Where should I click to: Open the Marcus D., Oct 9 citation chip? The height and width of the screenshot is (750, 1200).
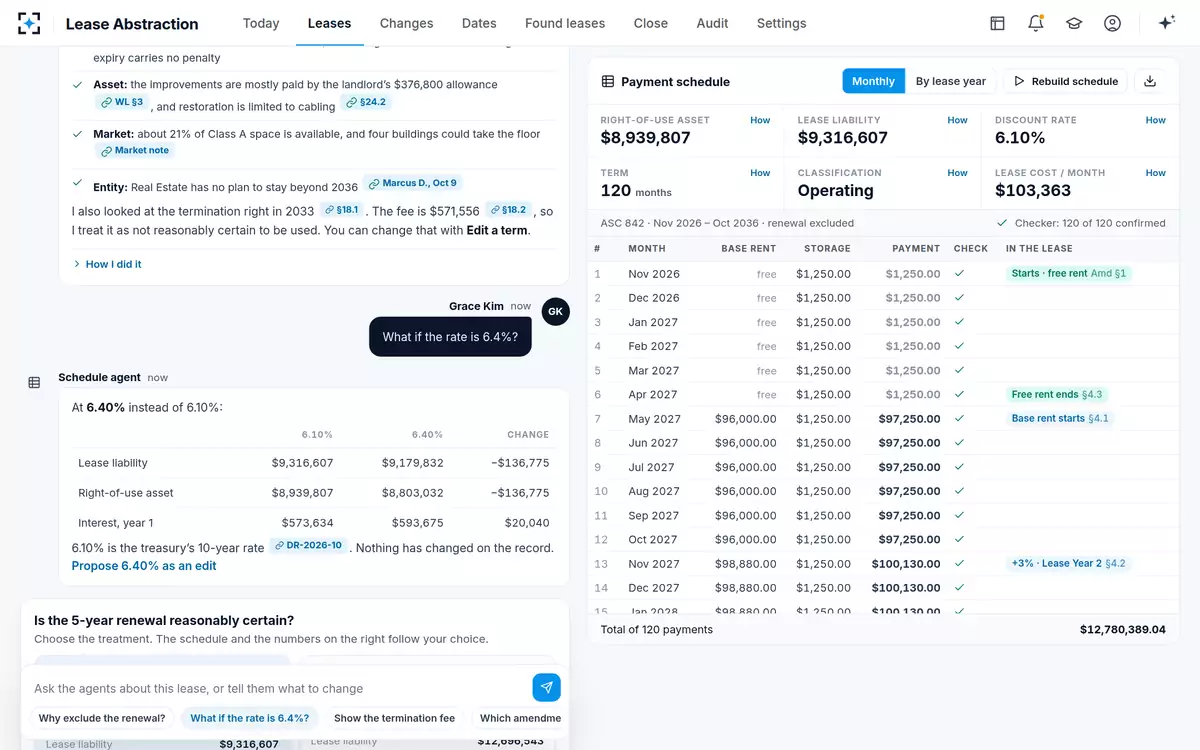coord(413,183)
